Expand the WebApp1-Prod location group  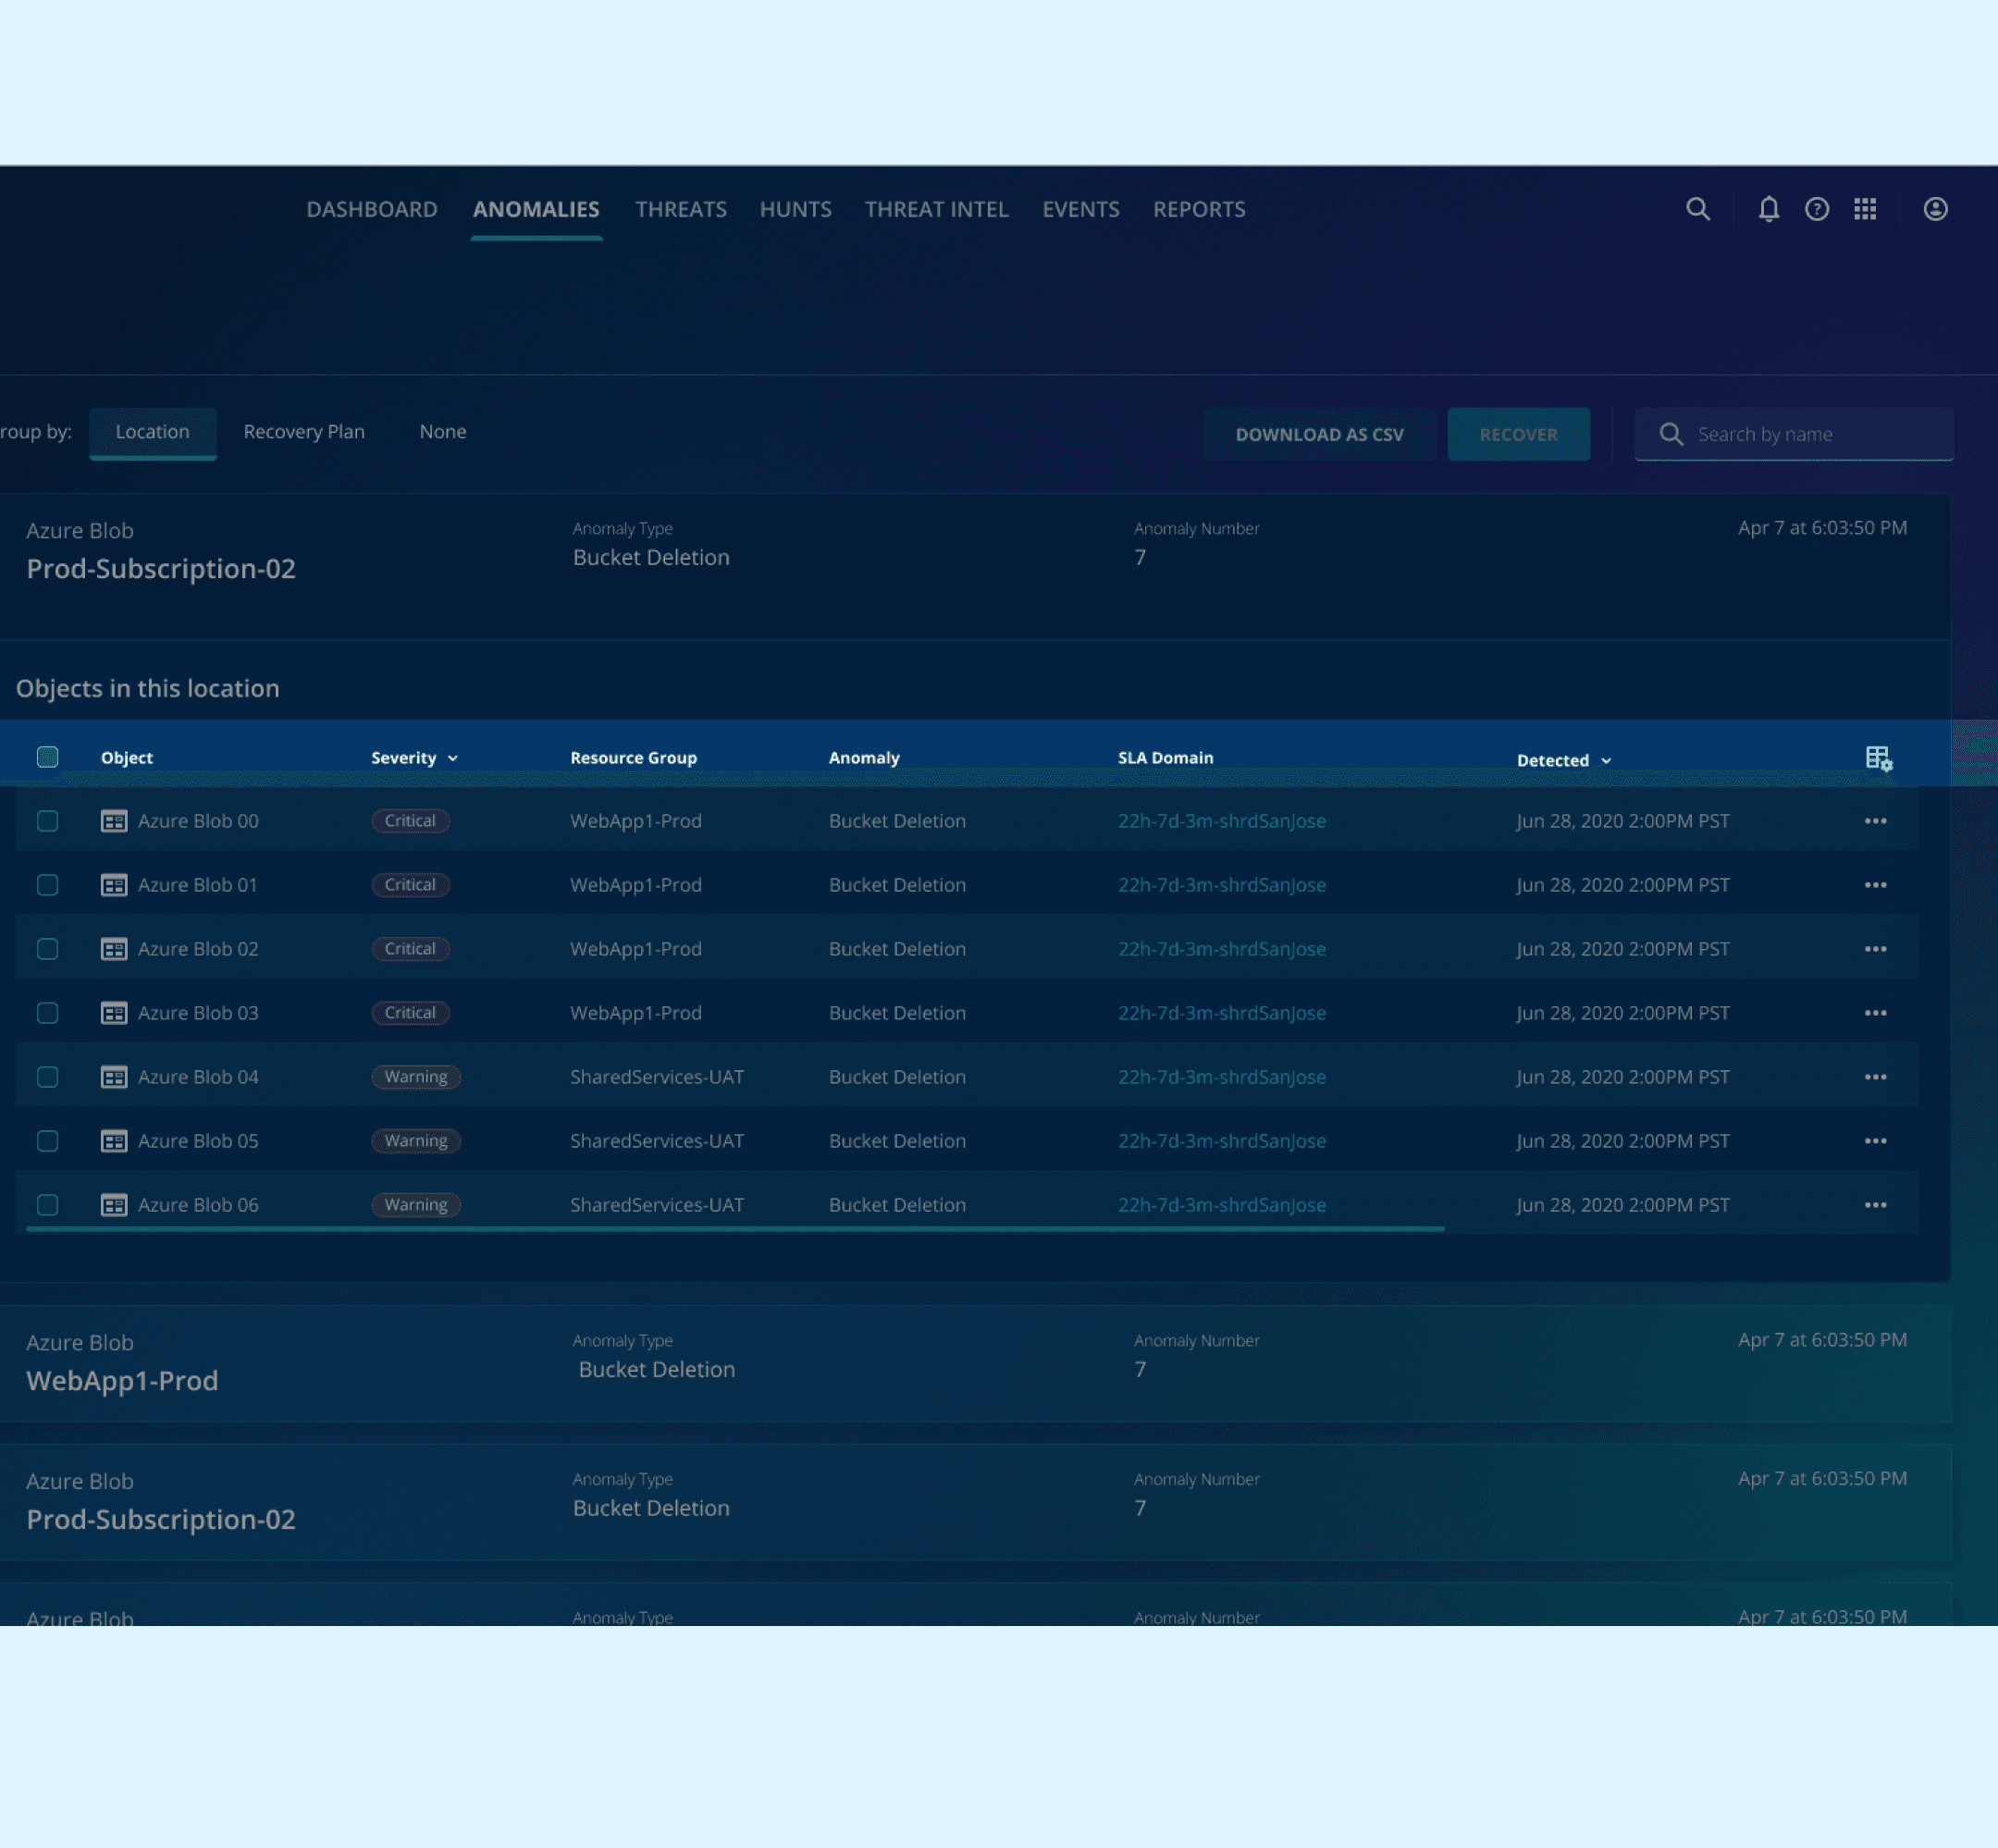click(122, 1380)
